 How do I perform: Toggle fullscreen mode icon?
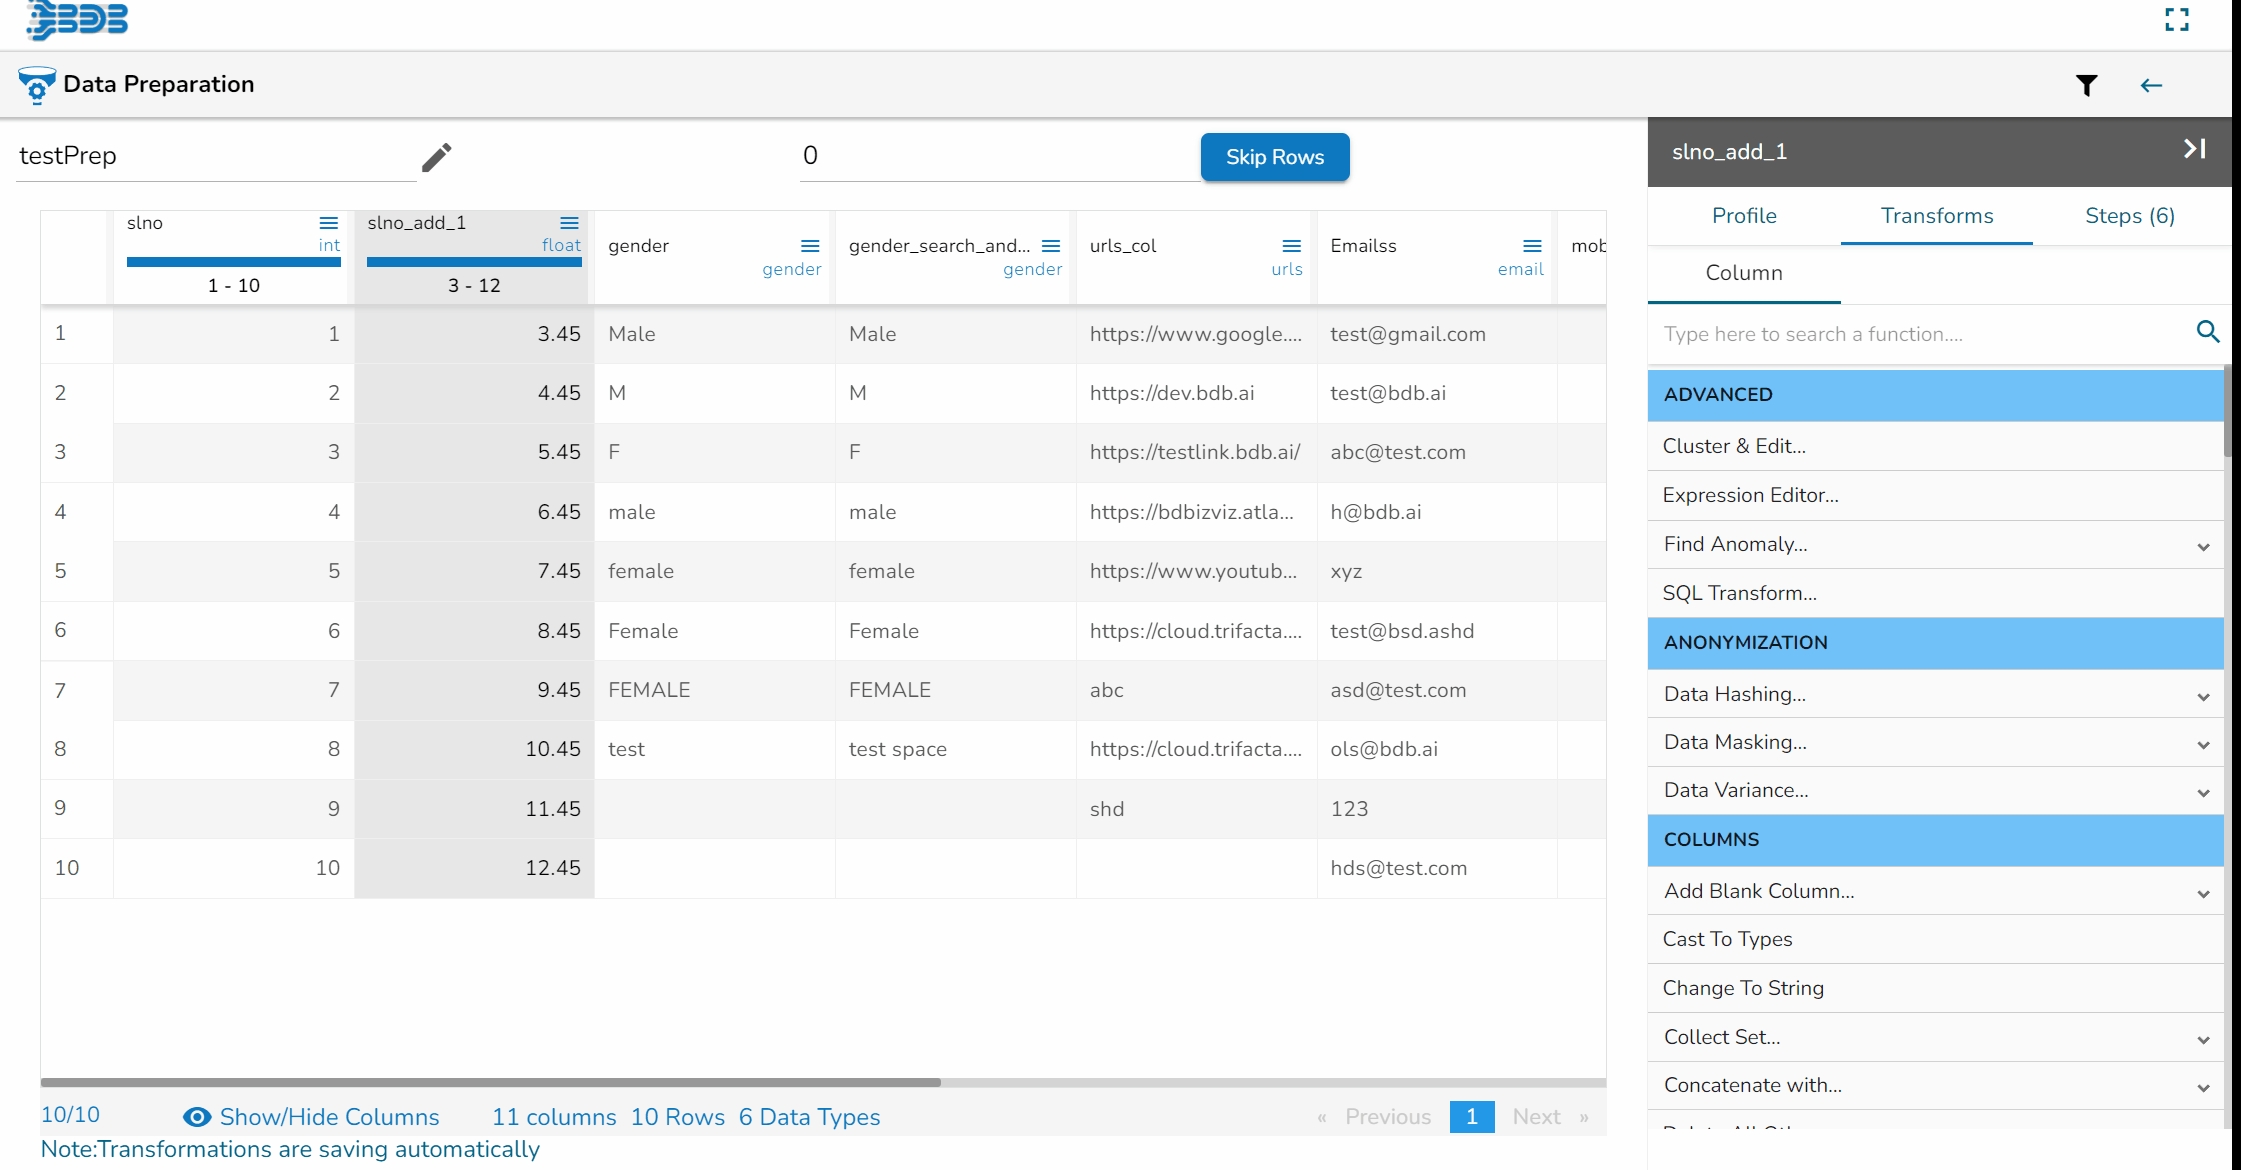point(2177,20)
